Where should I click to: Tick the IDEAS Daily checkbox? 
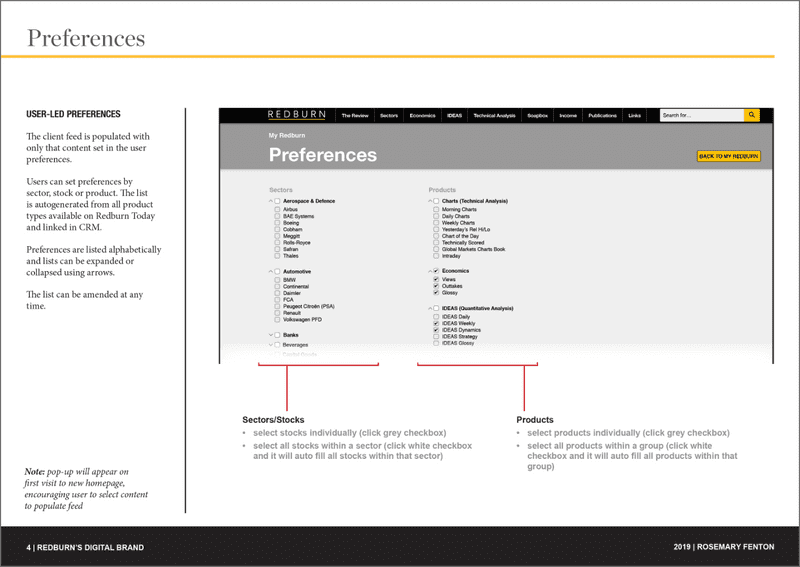click(436, 316)
